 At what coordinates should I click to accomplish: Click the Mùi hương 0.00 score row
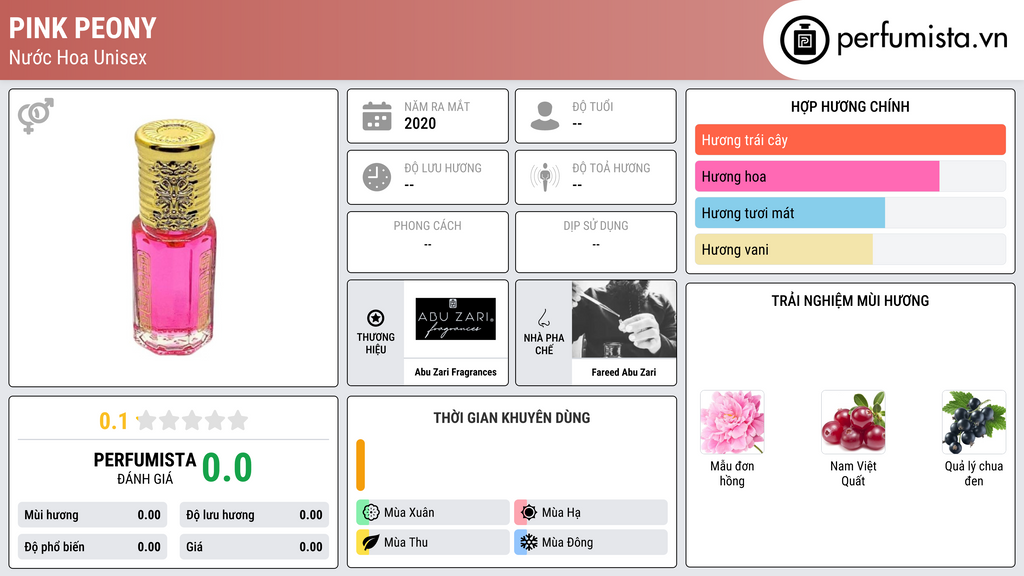[92, 515]
